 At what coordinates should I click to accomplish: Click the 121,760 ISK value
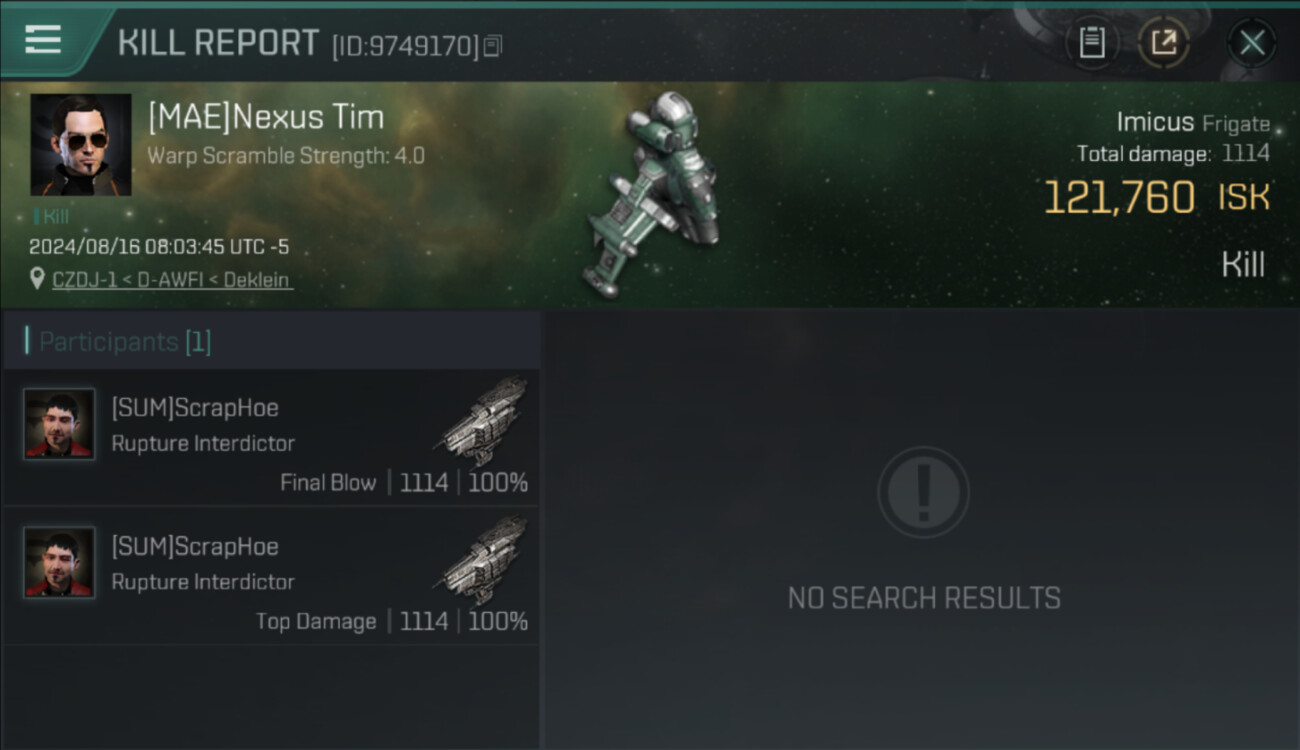click(x=1157, y=197)
